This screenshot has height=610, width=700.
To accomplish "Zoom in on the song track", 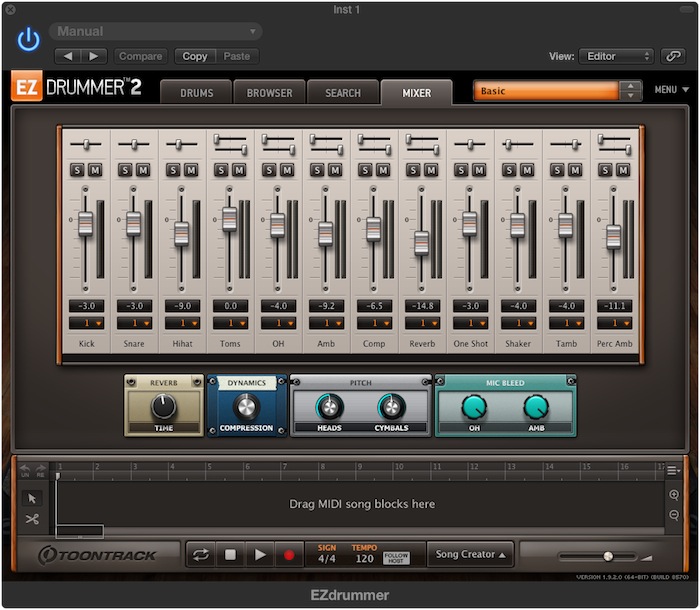I will coord(674,495).
